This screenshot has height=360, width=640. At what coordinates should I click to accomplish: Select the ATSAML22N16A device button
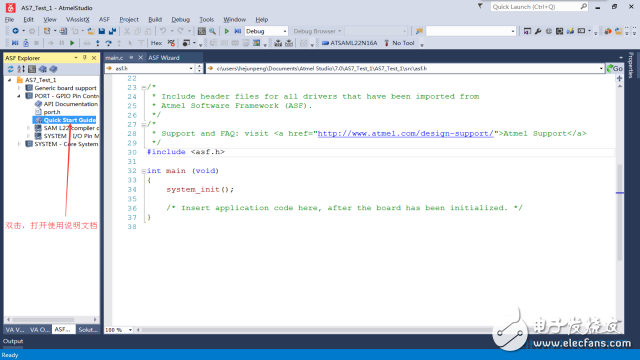coord(349,43)
